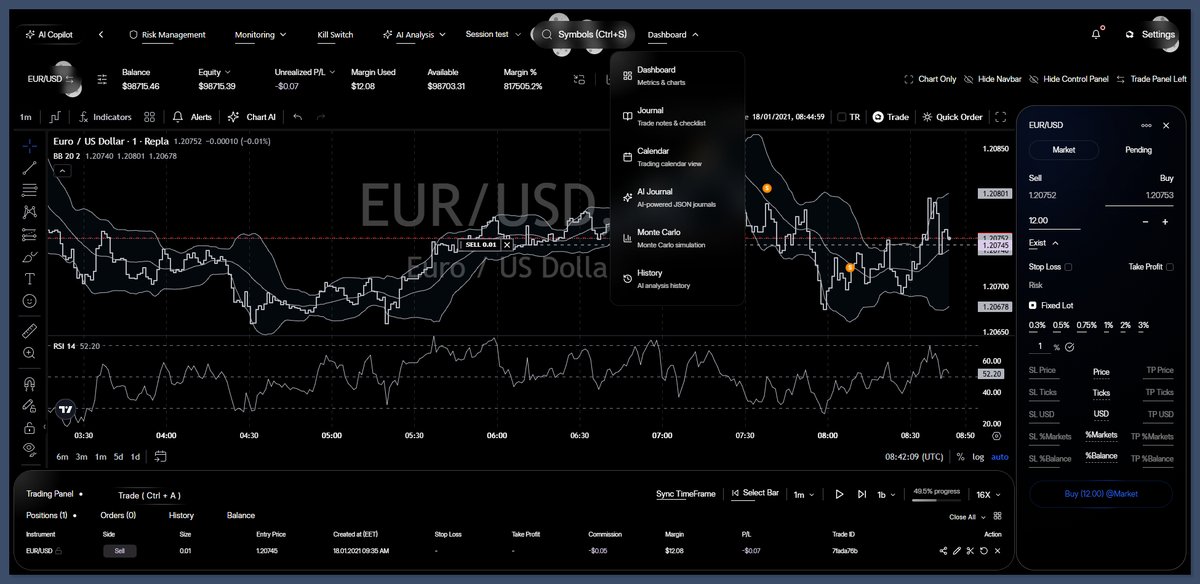Select the trend line drawing tool
1200x584 pixels.
coord(30,168)
